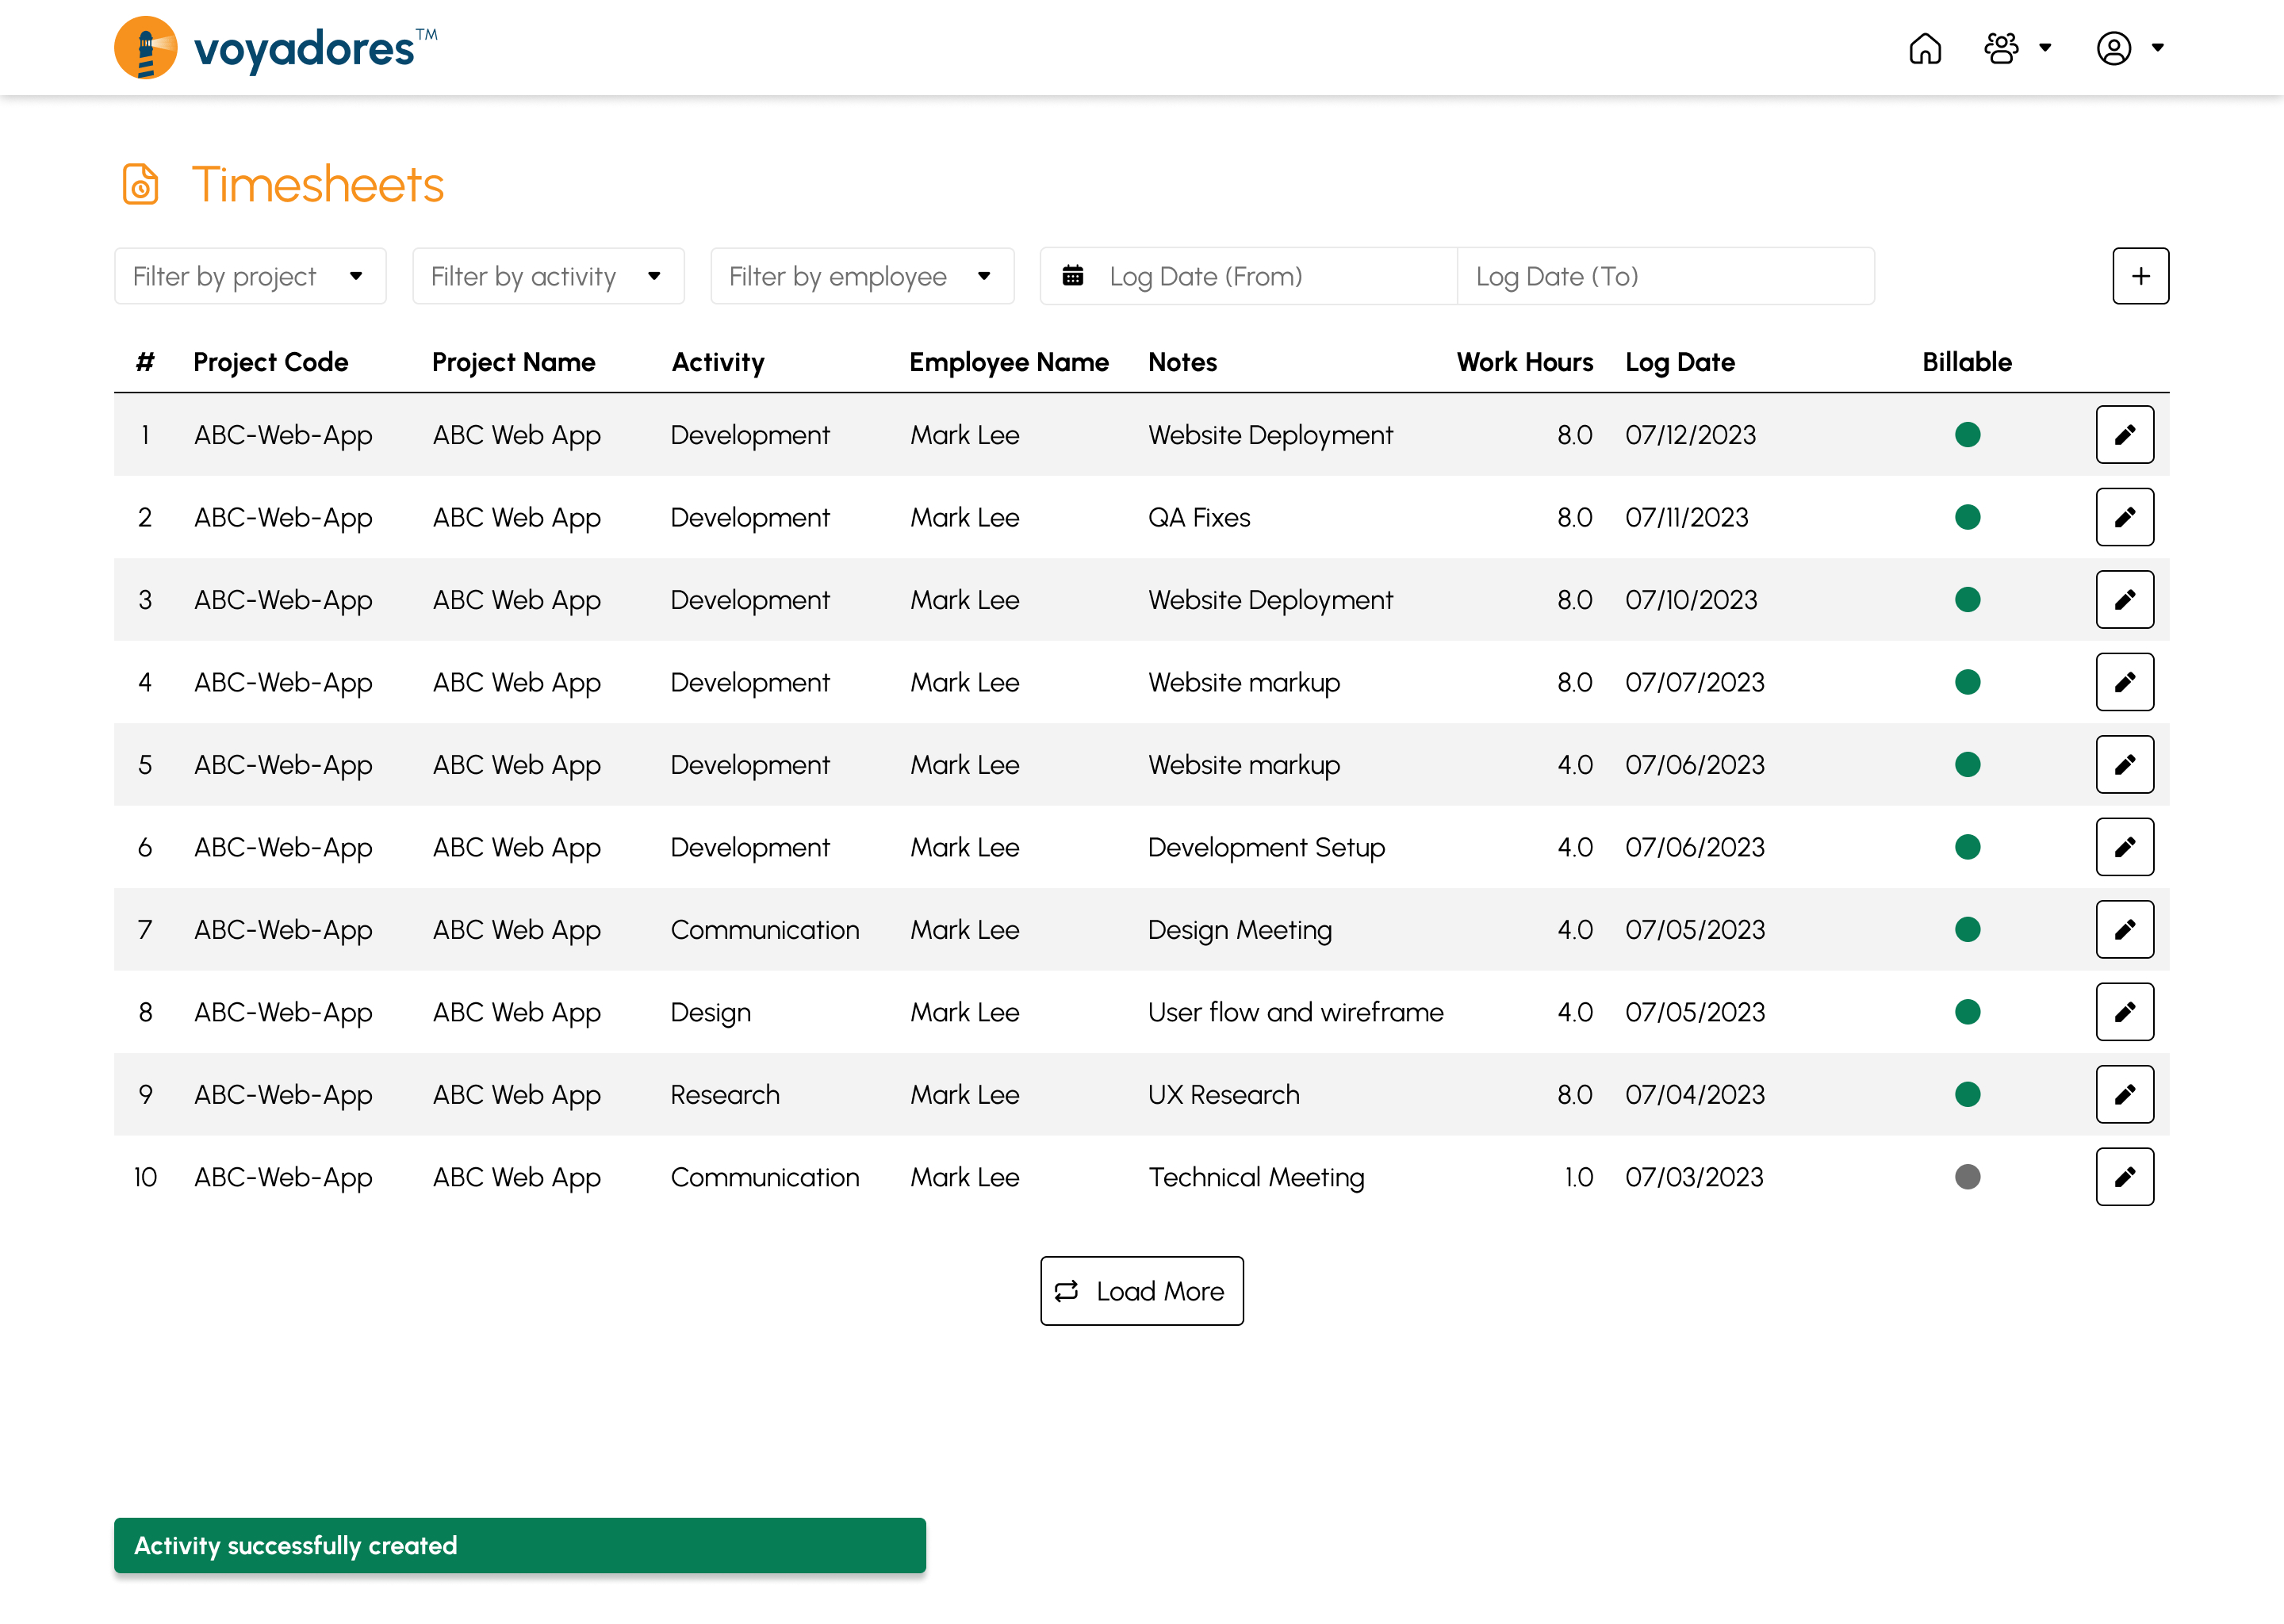Image resolution: width=2284 pixels, height=1624 pixels.
Task: Click the Work Hours column header
Action: [1524, 363]
